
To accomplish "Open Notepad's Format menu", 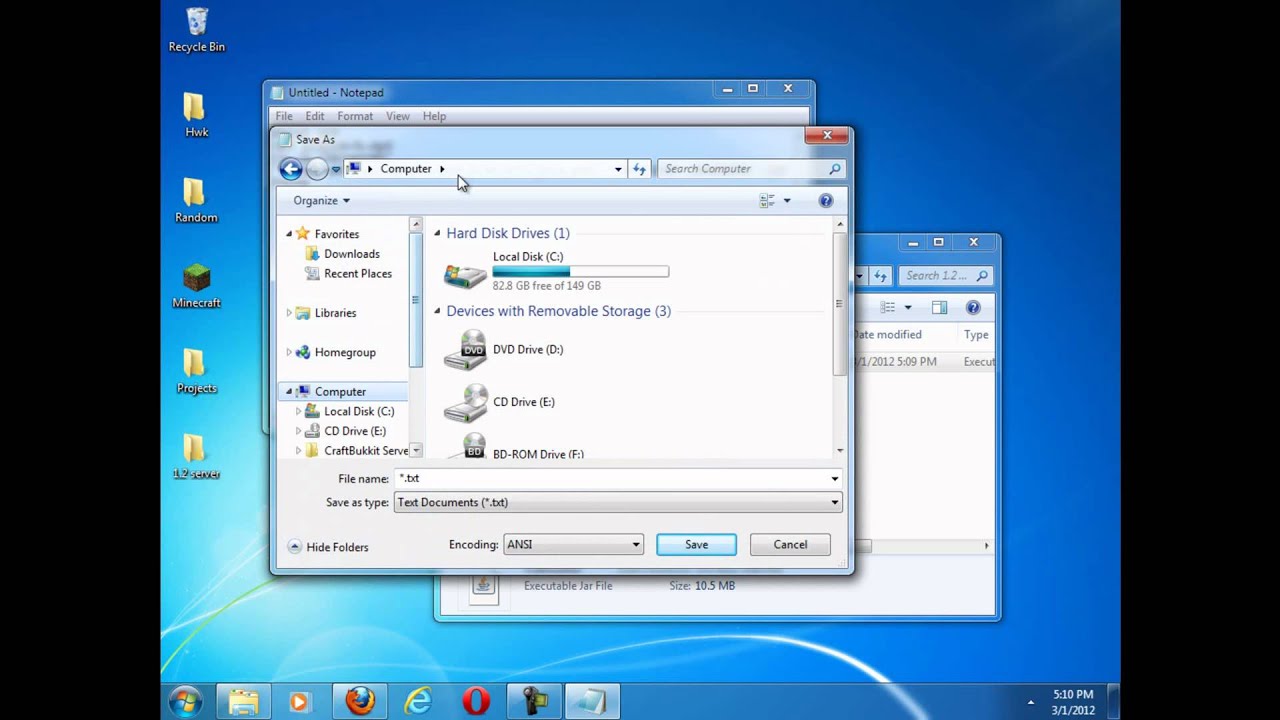I will [355, 116].
